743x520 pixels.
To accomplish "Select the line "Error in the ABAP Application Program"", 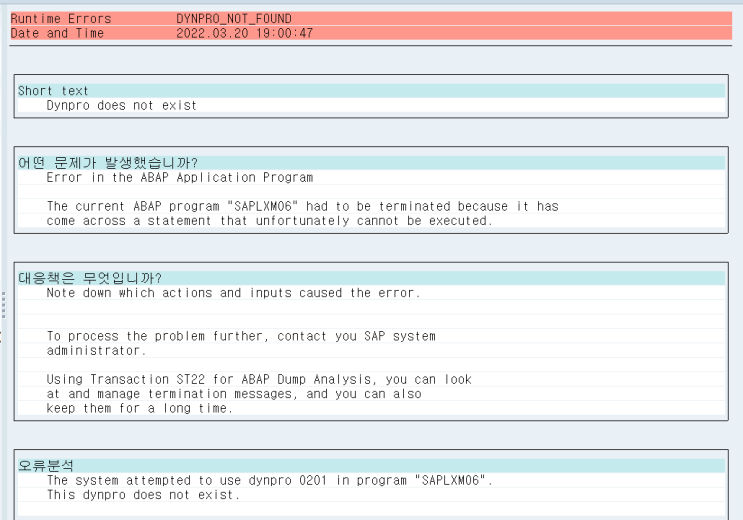I will pos(180,177).
